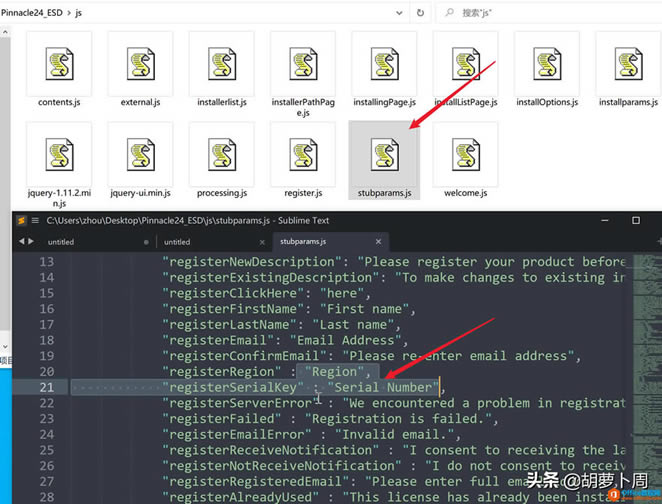Maximize the Sublime Text window
Viewport: 662px width, 504px height.
tap(636, 220)
